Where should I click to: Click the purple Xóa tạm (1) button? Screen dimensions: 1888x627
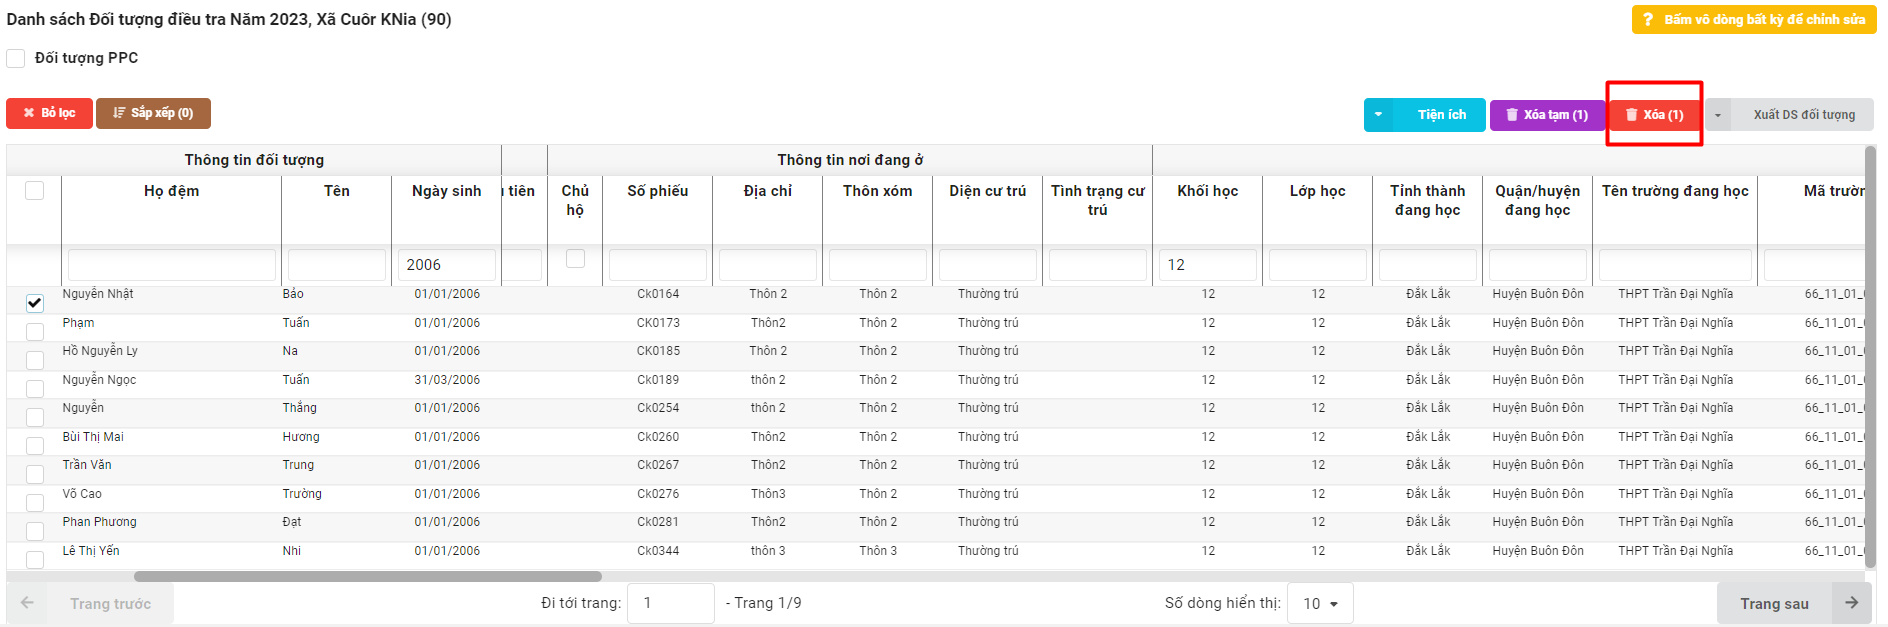point(1547,115)
